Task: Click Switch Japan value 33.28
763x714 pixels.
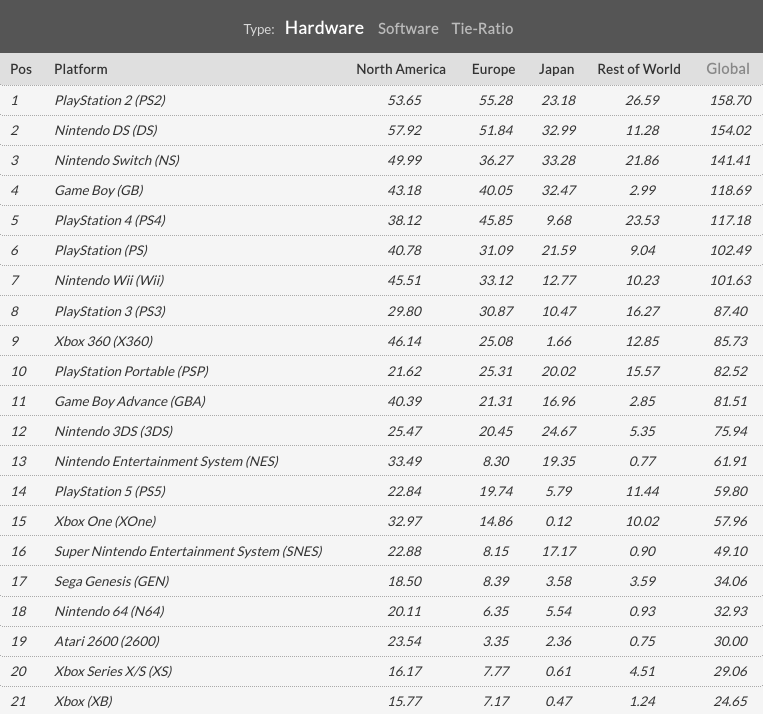Action: click(x=559, y=160)
